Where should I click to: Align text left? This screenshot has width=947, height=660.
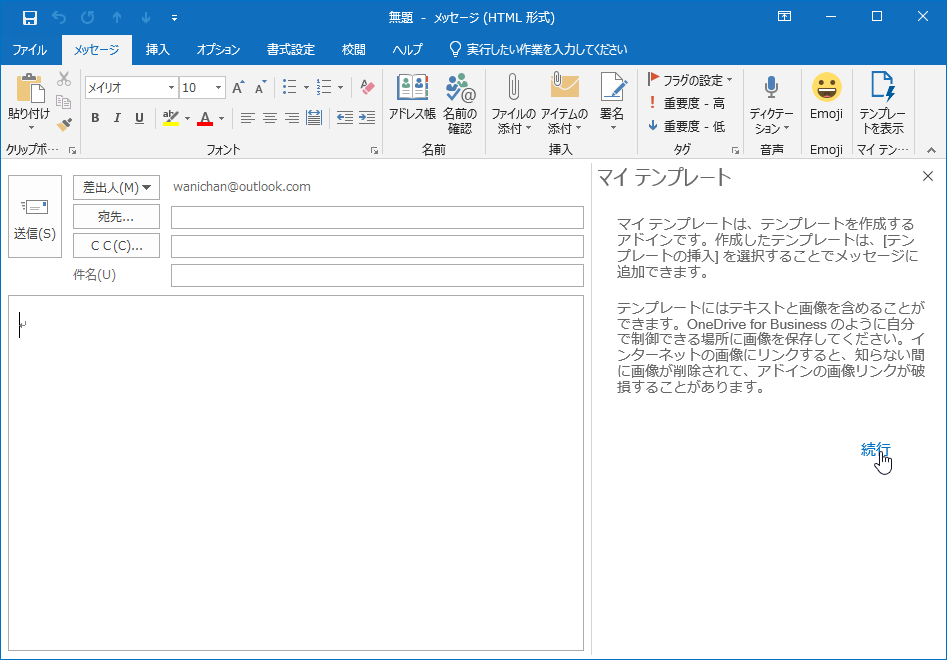(248, 118)
